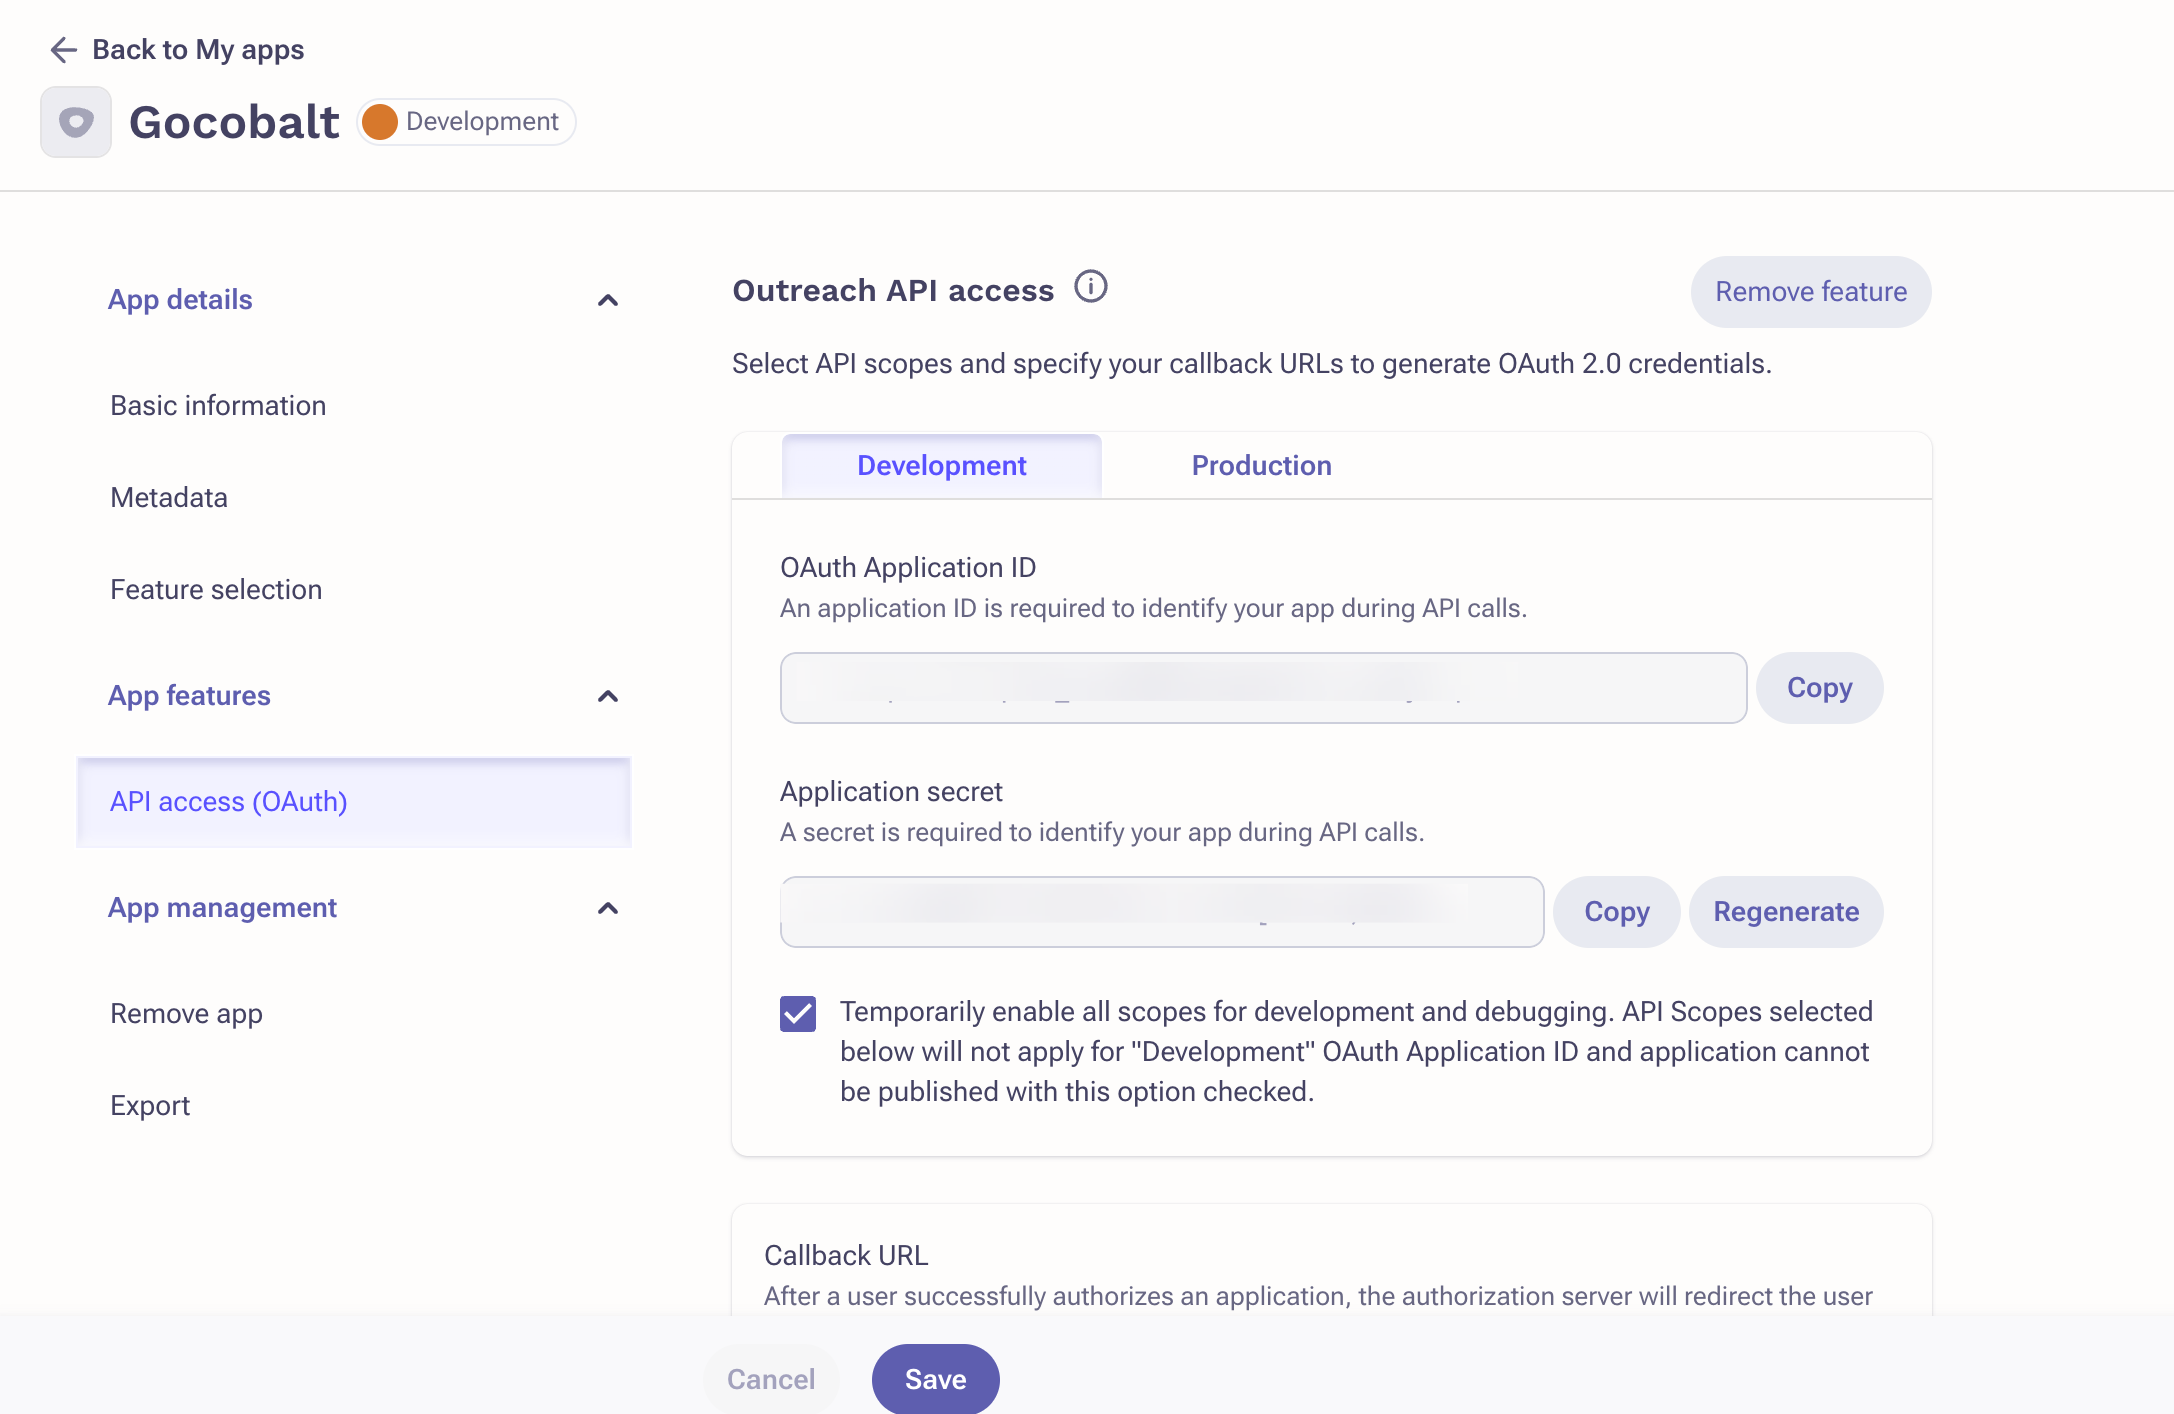Switch to the Production tab
2174x1414 pixels.
pos(1261,466)
